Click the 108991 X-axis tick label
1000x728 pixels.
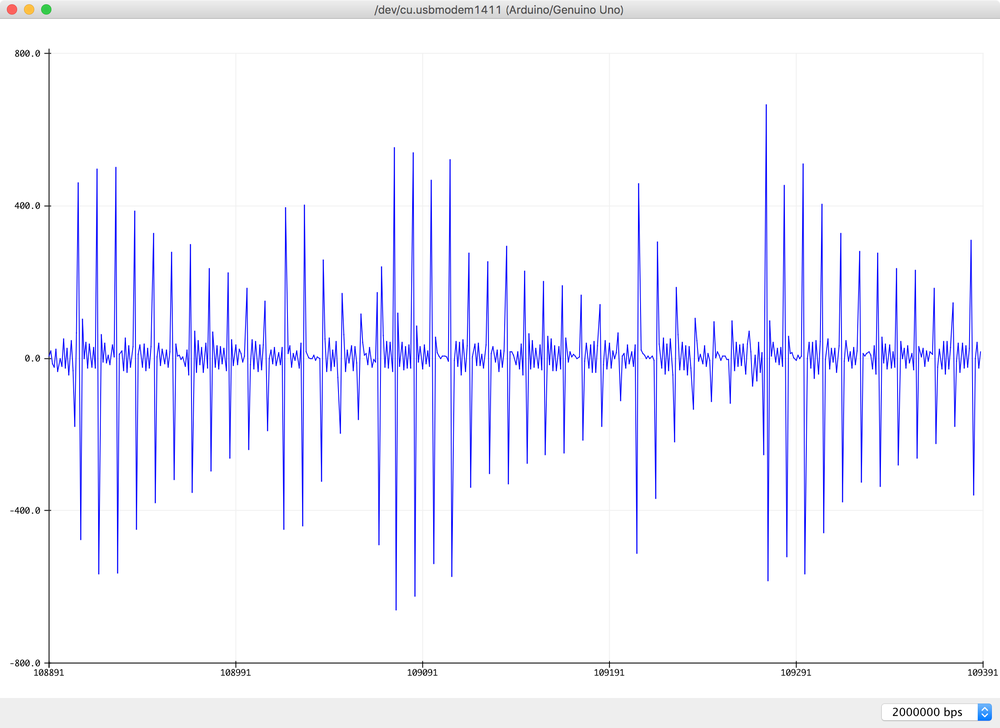(236, 675)
